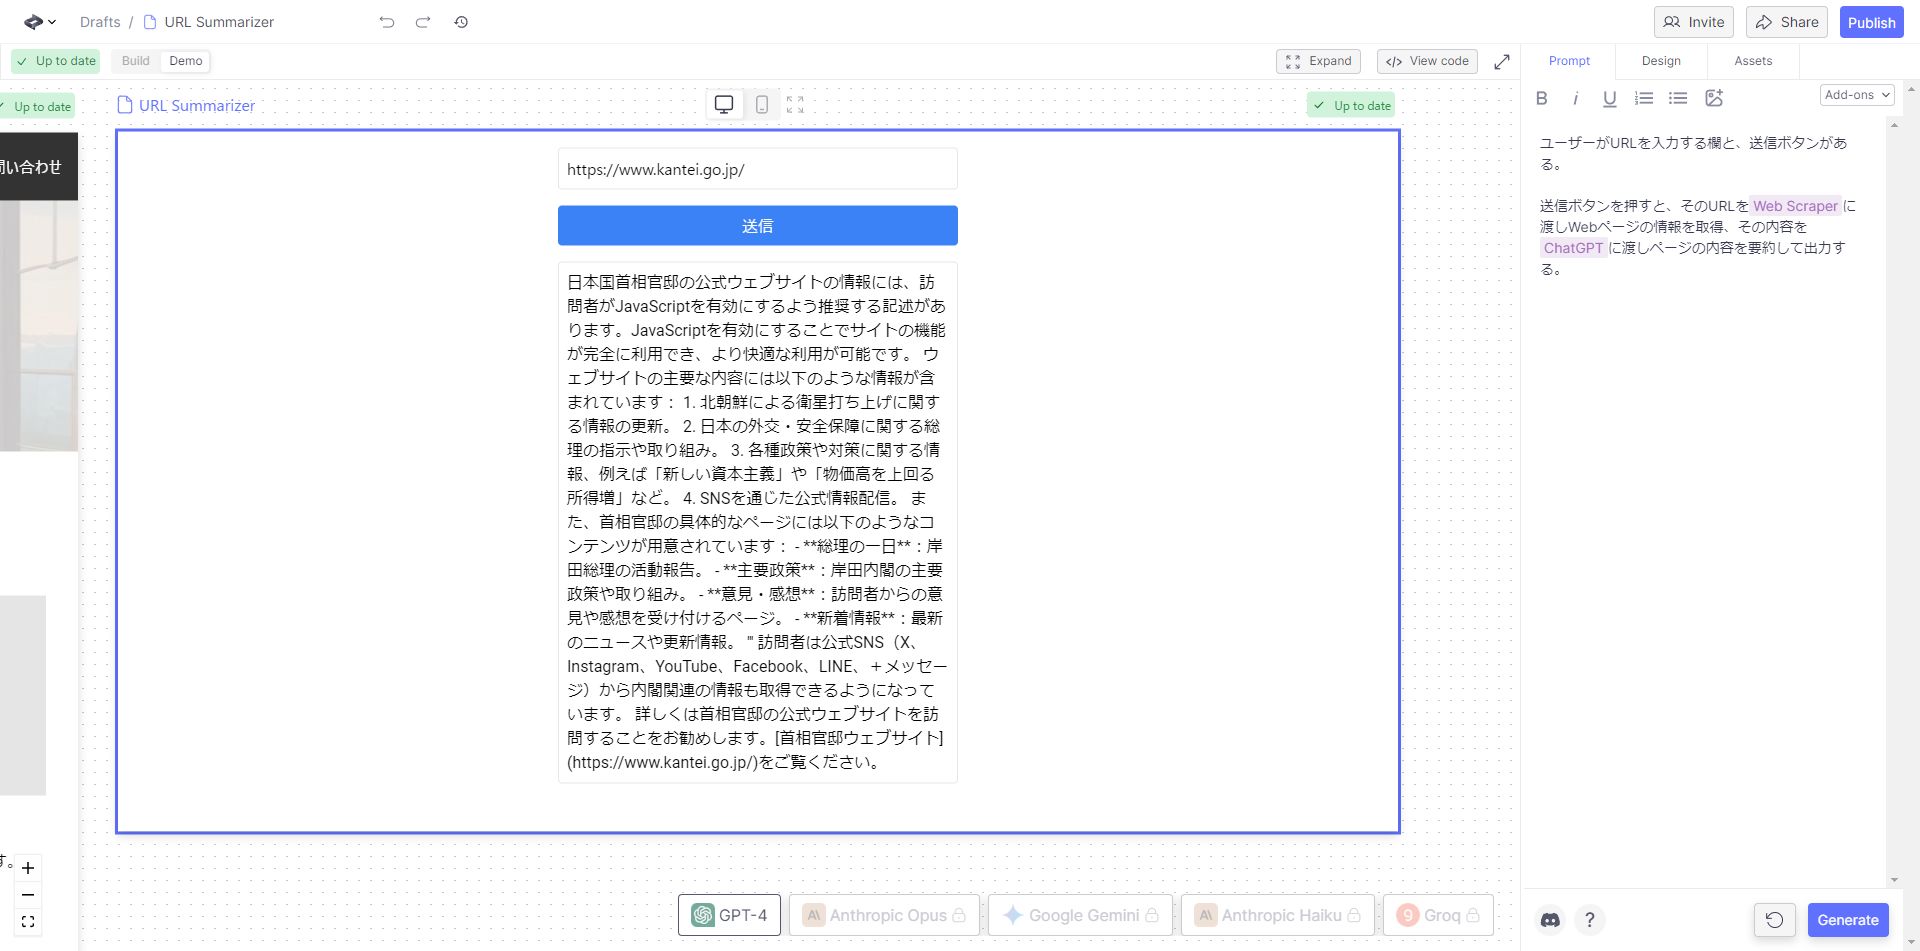Switch to desktop preview mode
Image resolution: width=1920 pixels, height=951 pixels.
coord(723,104)
